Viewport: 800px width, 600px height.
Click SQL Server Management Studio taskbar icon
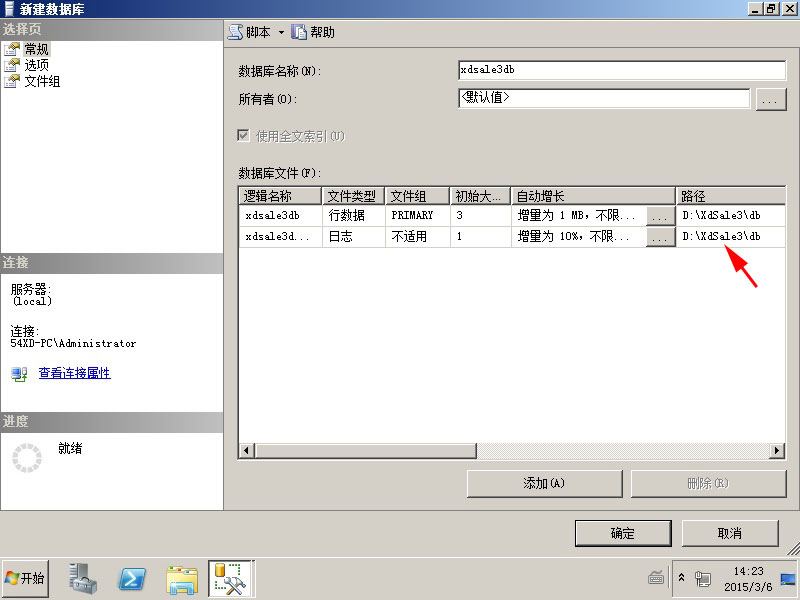[x=231, y=578]
